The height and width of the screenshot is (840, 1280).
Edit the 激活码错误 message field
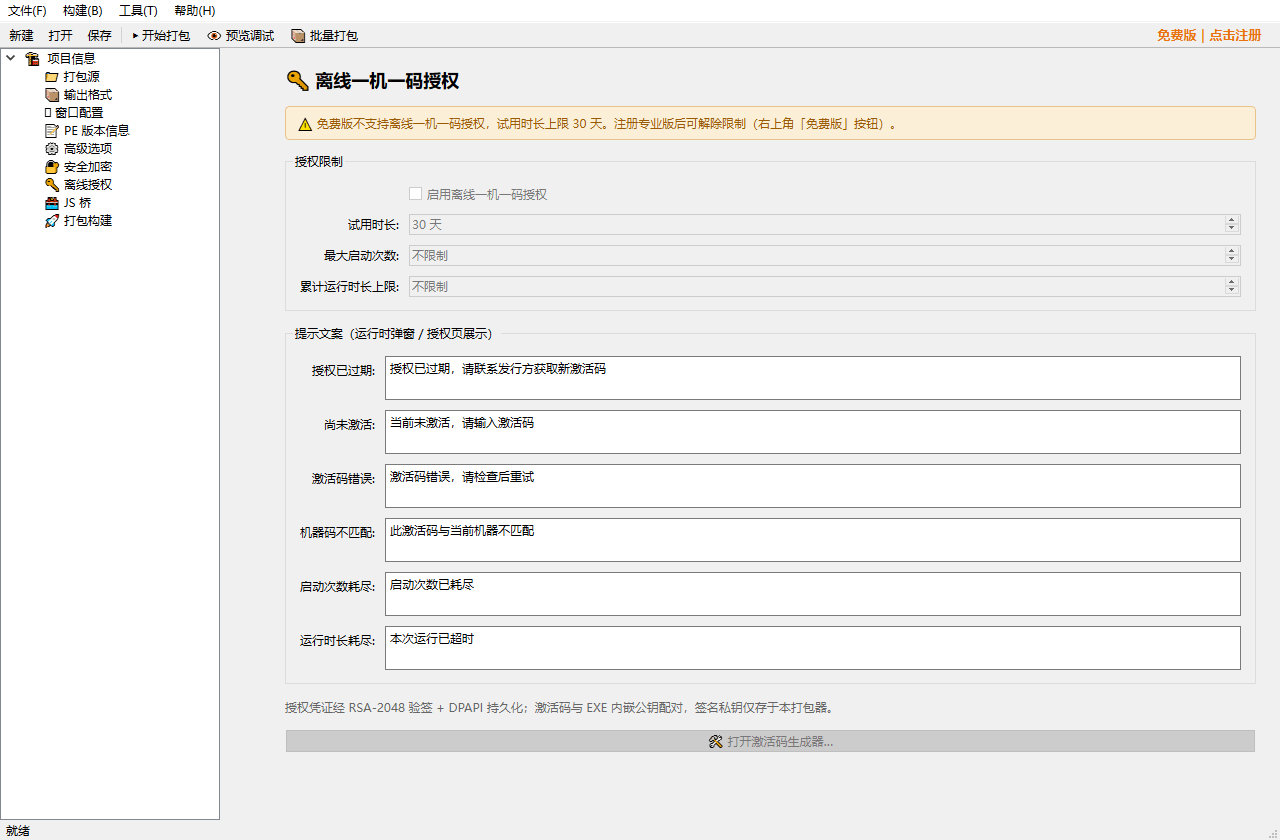tap(813, 486)
